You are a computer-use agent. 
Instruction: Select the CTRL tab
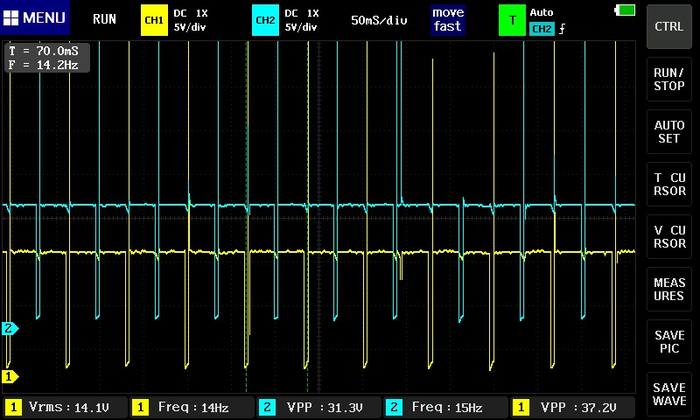click(x=669, y=26)
